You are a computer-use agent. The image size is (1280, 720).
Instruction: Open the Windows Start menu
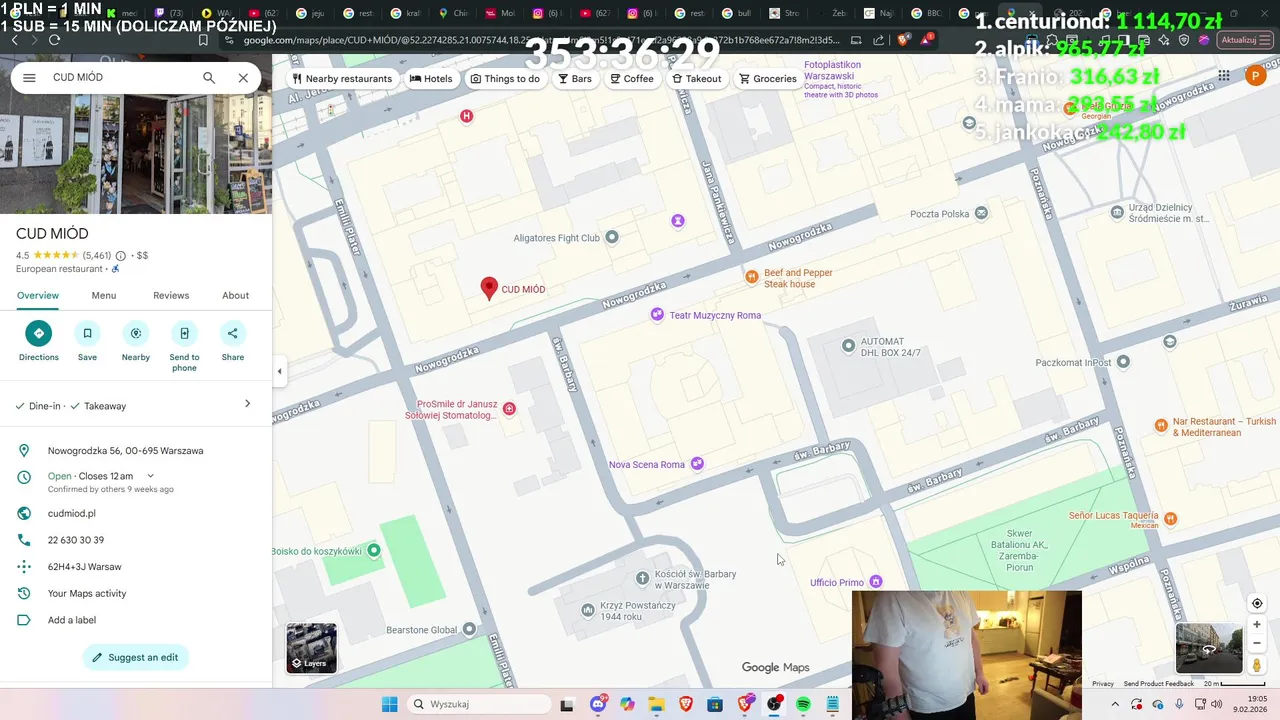coord(389,704)
